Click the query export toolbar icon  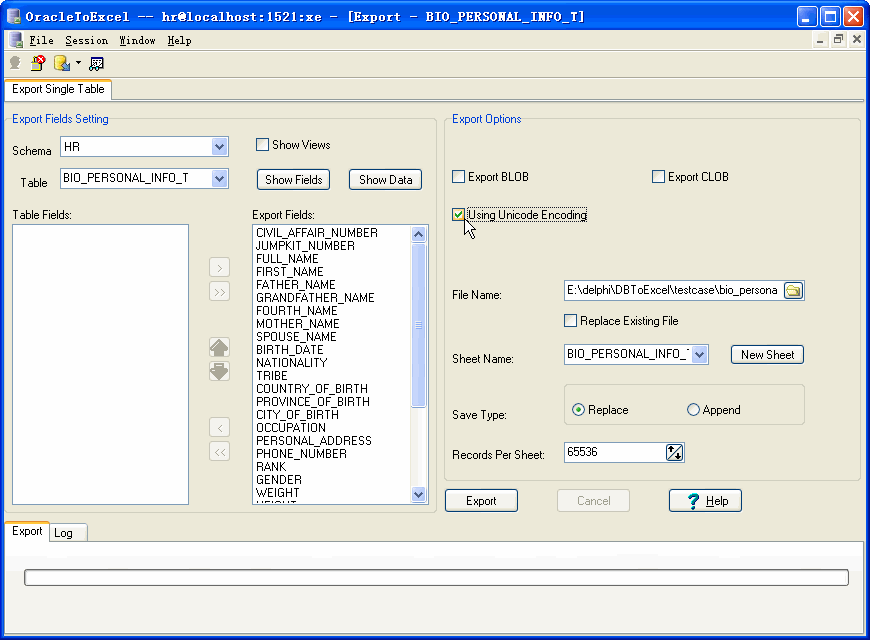[96, 64]
